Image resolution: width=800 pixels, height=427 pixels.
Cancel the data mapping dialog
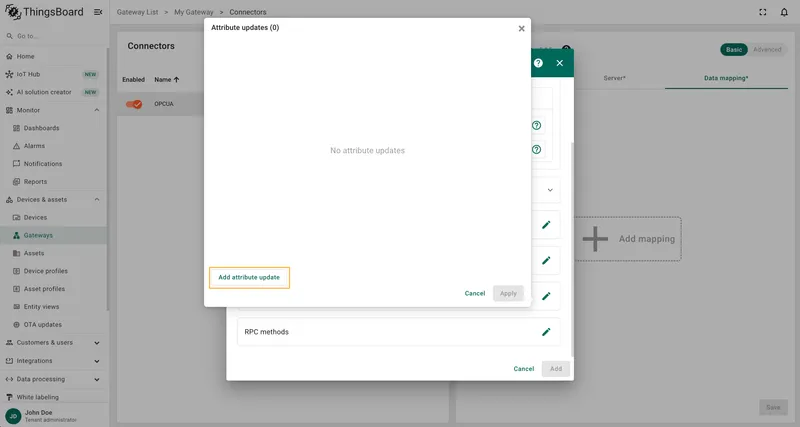tap(523, 368)
